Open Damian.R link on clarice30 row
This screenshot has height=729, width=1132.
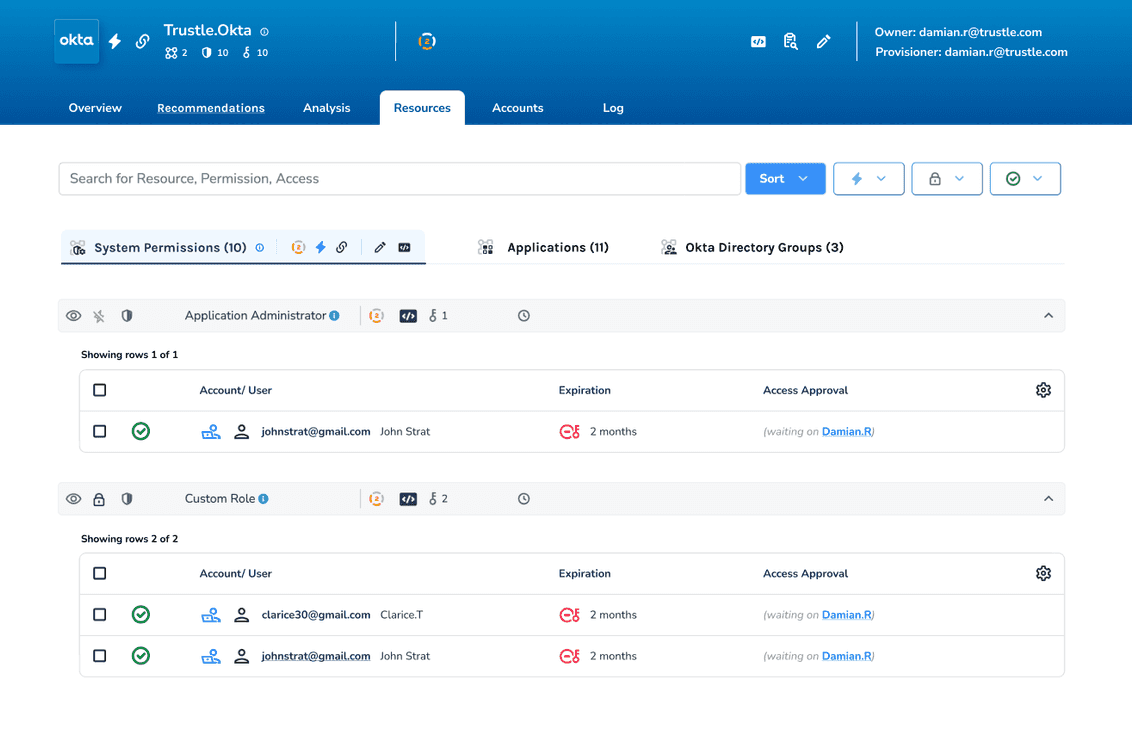(x=847, y=615)
